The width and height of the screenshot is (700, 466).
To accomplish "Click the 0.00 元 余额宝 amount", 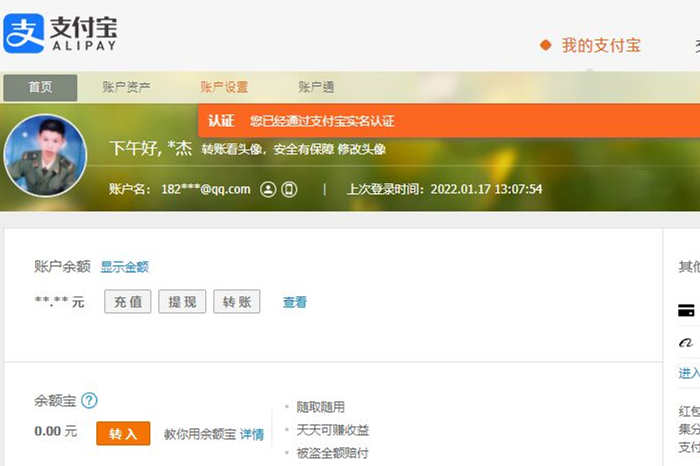I will coord(56,432).
